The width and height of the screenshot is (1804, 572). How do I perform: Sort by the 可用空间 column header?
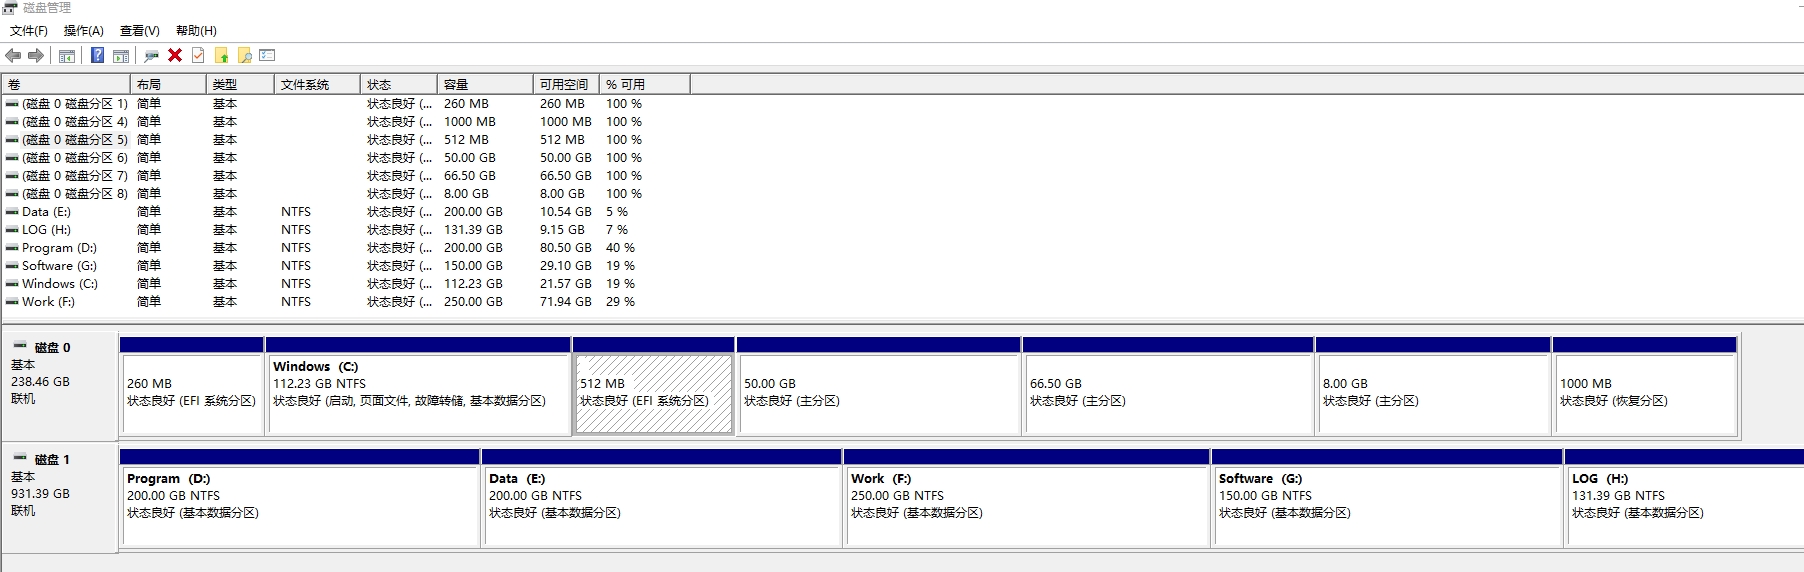(x=566, y=85)
